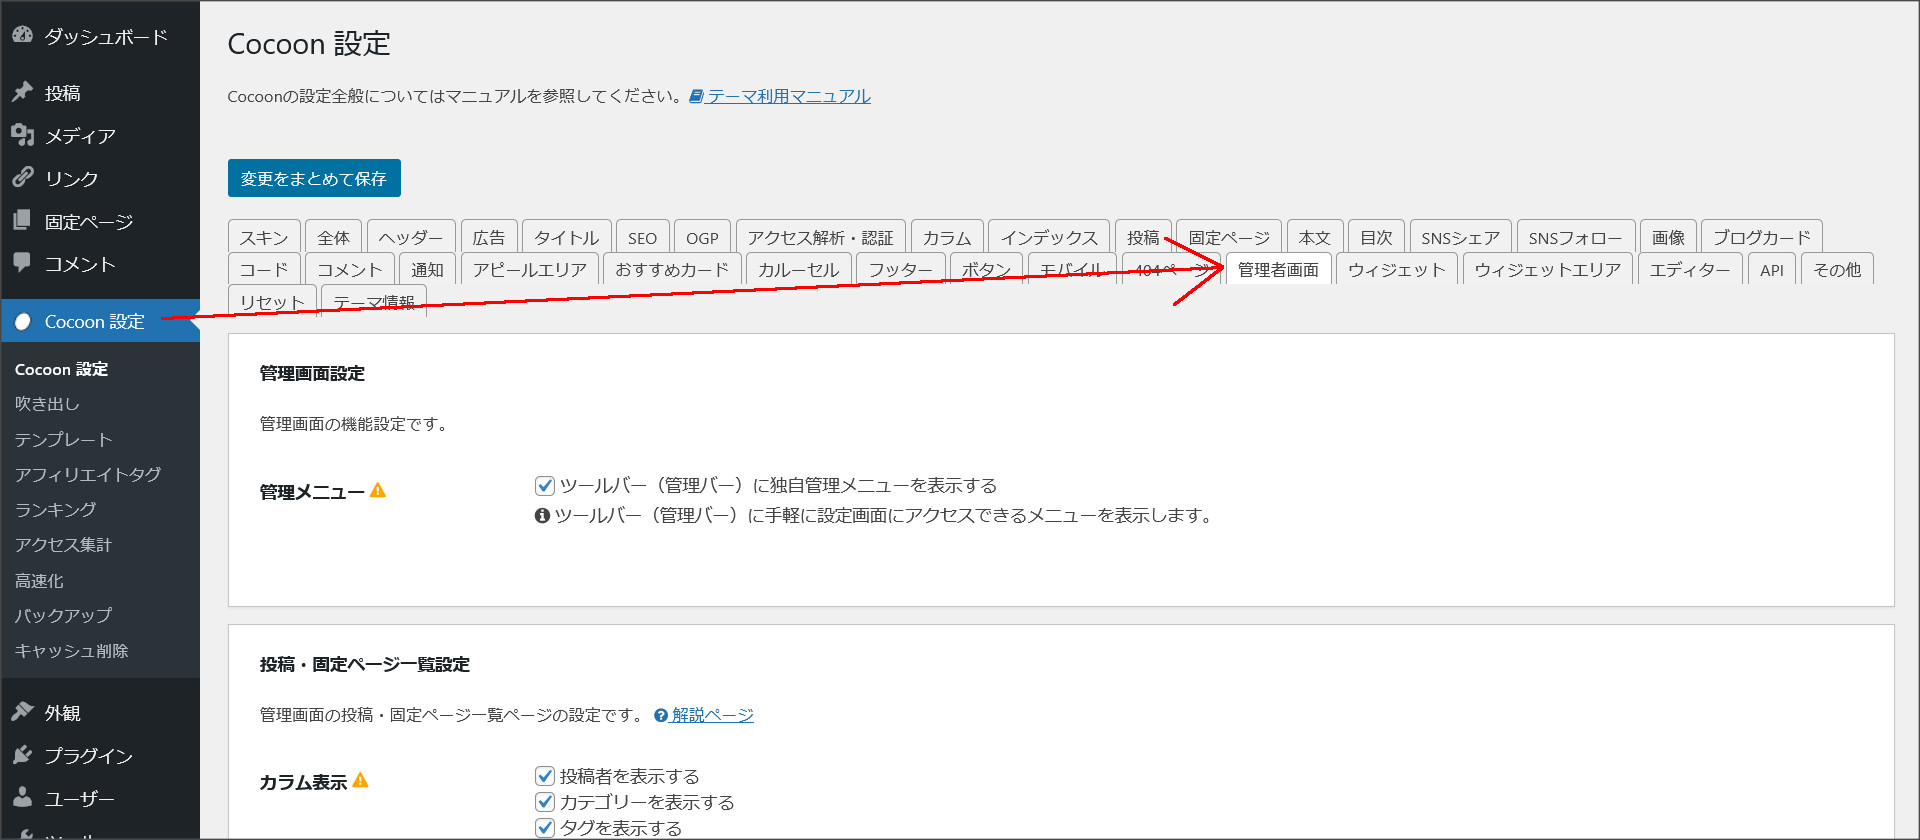Click the warning icon next to 管理メニュー
The image size is (1920, 840).
coord(378,490)
